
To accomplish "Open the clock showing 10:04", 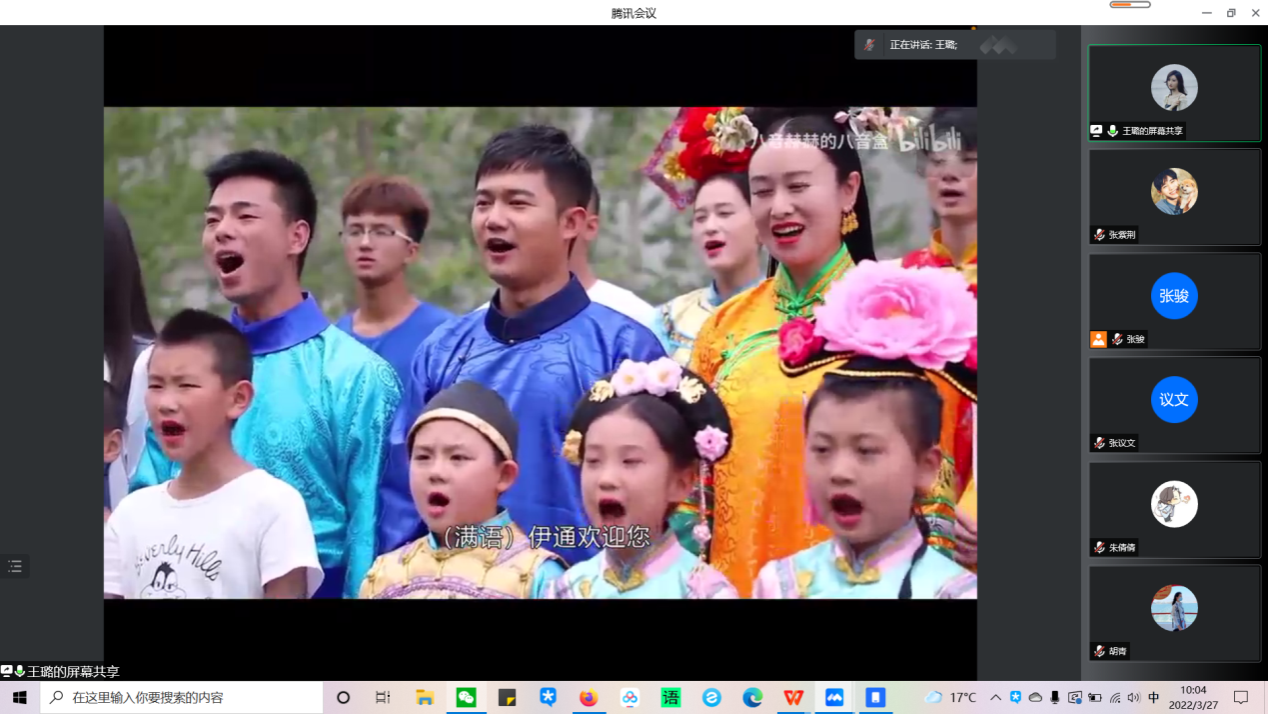I will pos(1193,697).
